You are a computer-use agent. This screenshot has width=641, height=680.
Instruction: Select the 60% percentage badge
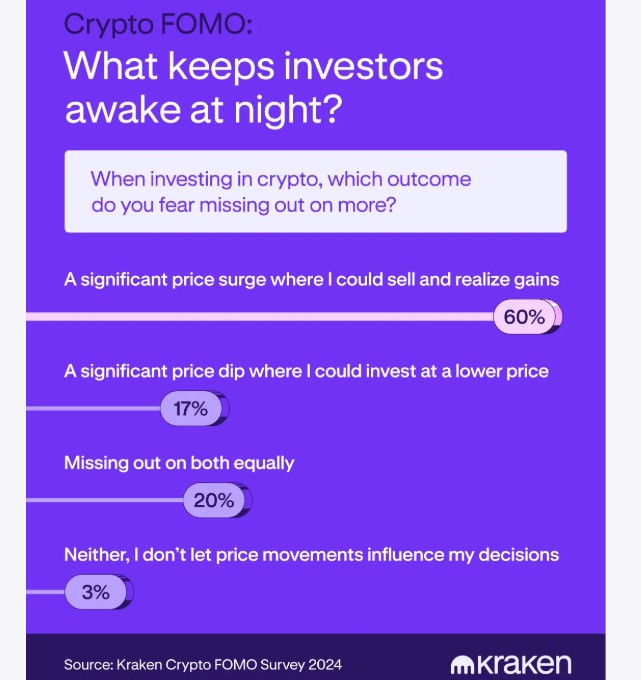525,318
